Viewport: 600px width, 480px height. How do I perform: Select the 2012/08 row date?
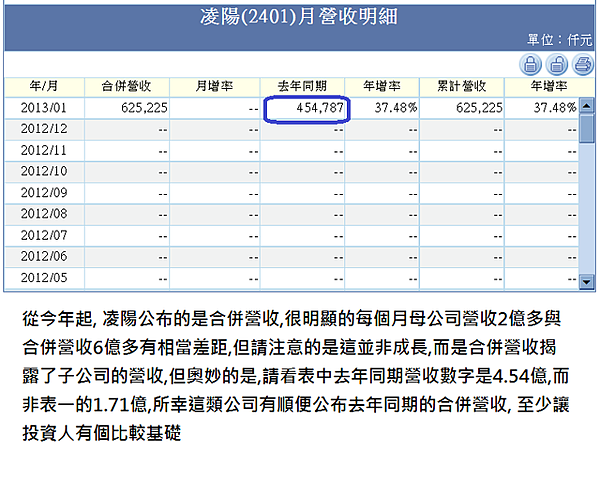(x=44, y=214)
